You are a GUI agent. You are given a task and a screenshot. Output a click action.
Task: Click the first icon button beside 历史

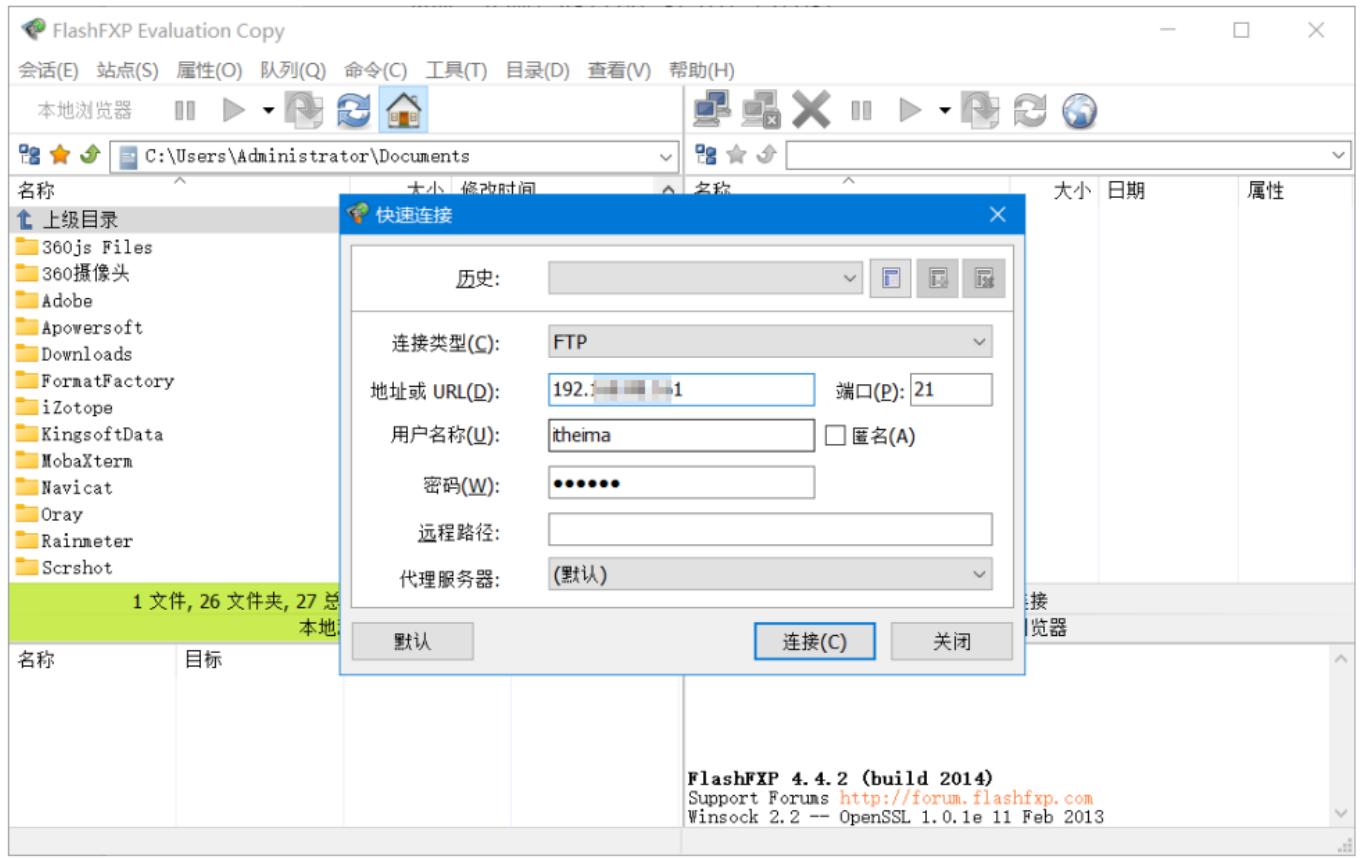pos(891,278)
